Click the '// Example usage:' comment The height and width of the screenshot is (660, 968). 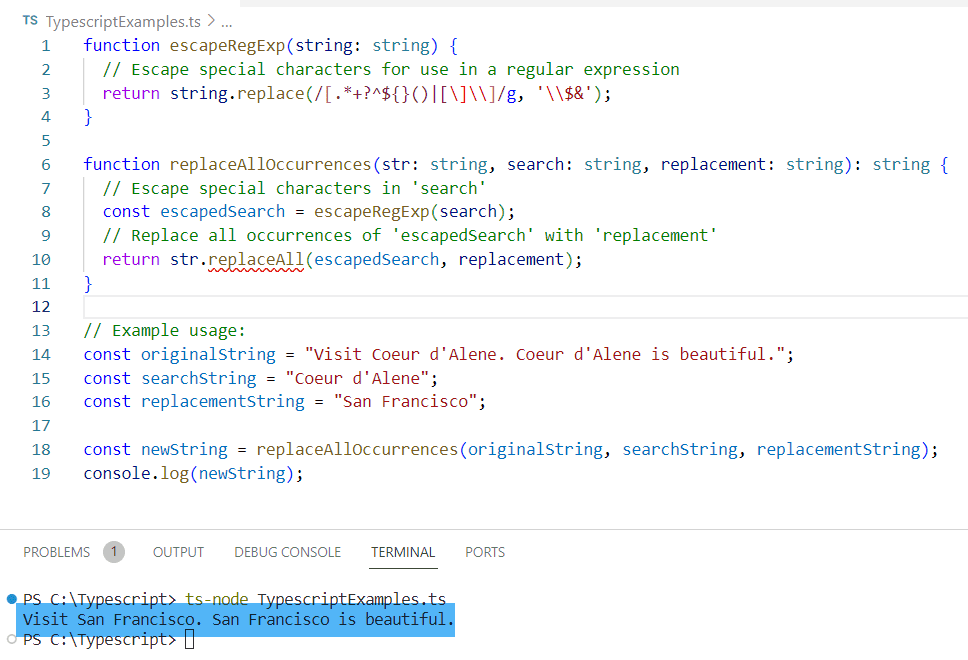pos(164,331)
